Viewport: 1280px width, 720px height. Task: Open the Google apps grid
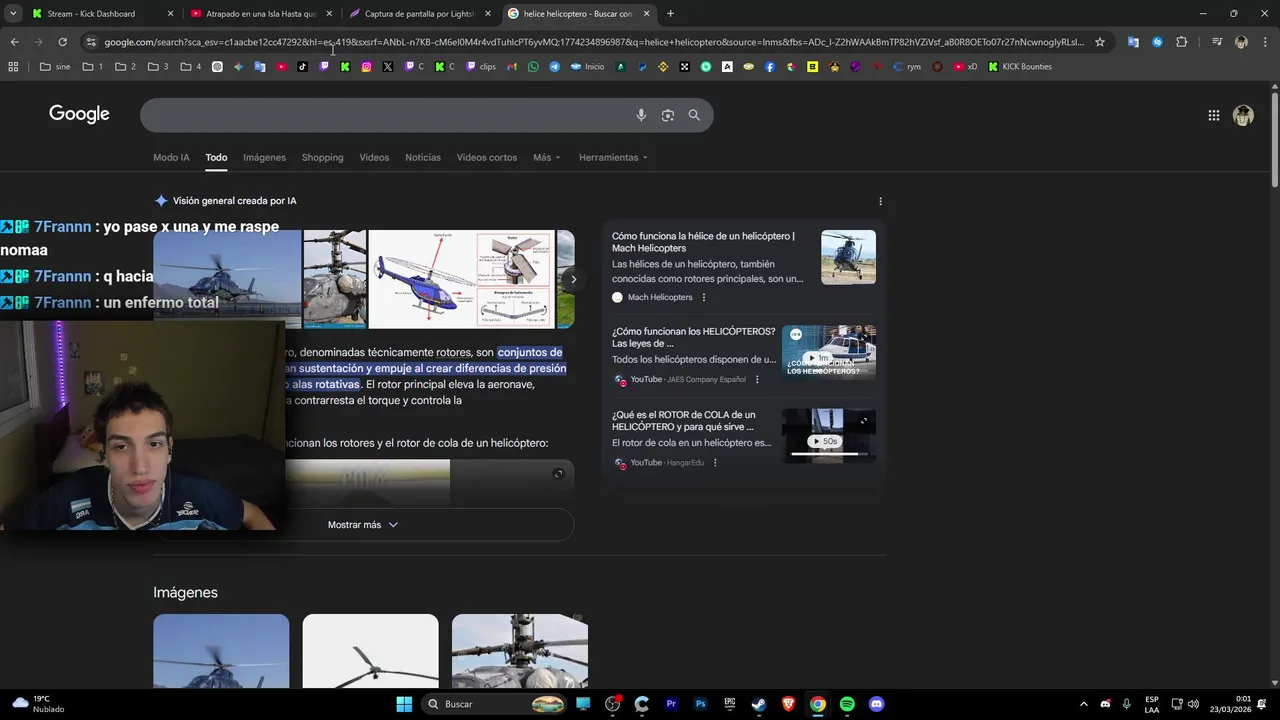point(1213,115)
